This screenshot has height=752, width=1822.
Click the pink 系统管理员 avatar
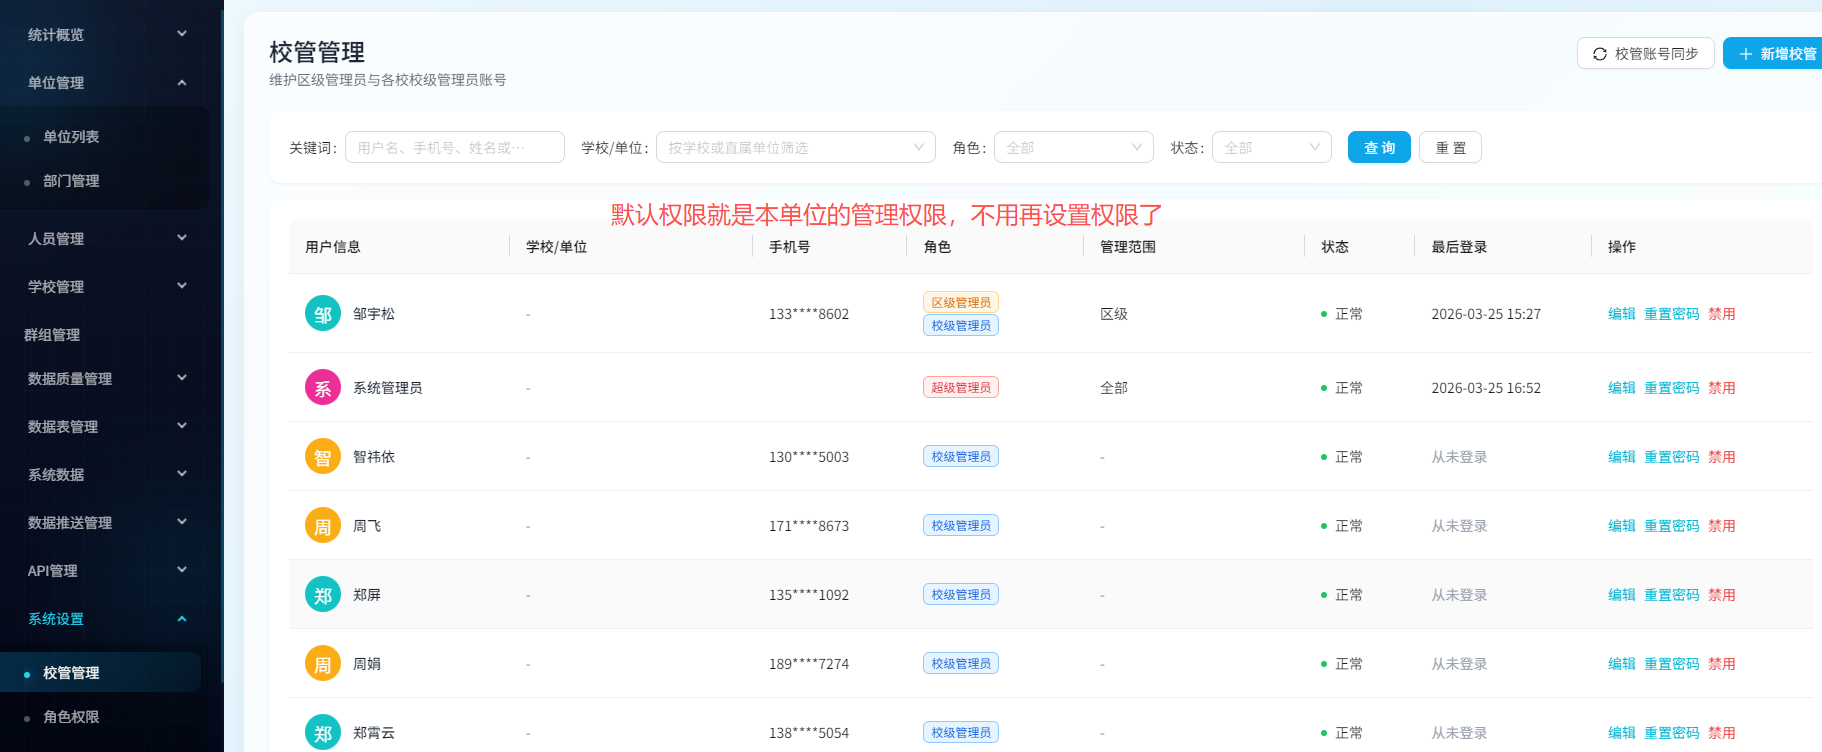tap(322, 388)
